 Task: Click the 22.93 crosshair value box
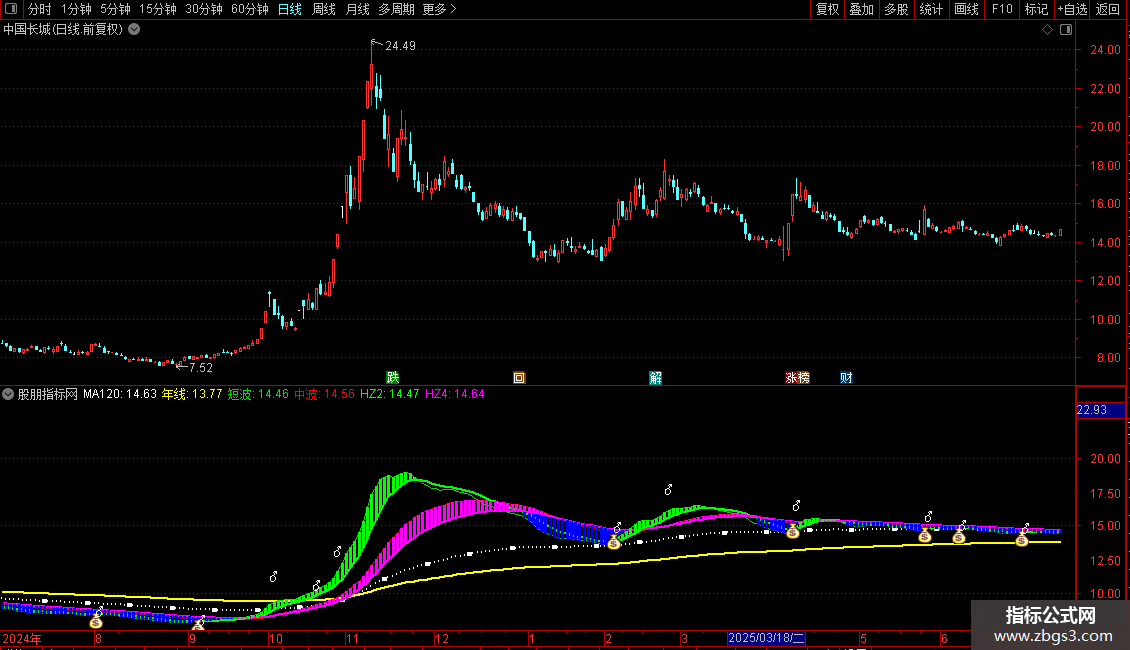(1100, 410)
